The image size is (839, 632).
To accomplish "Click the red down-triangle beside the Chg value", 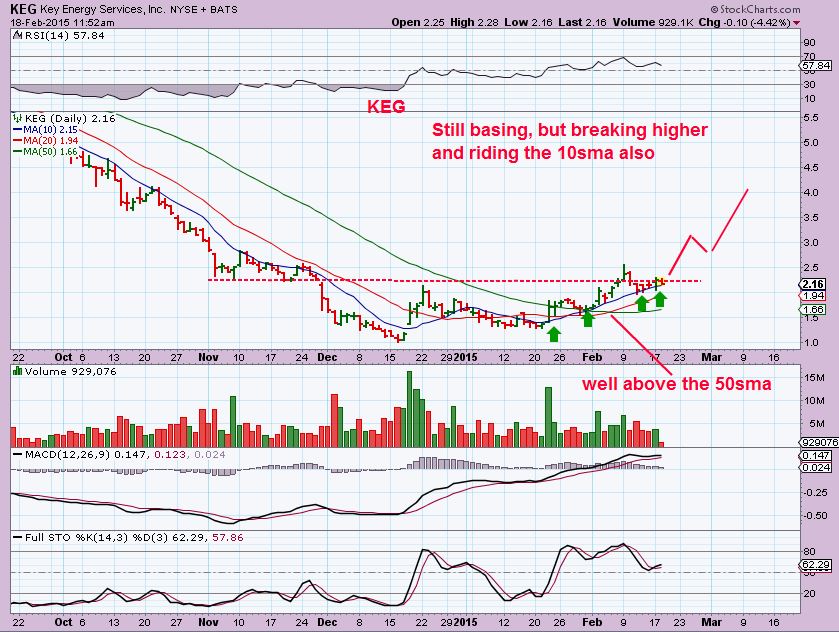I will click(x=797, y=23).
